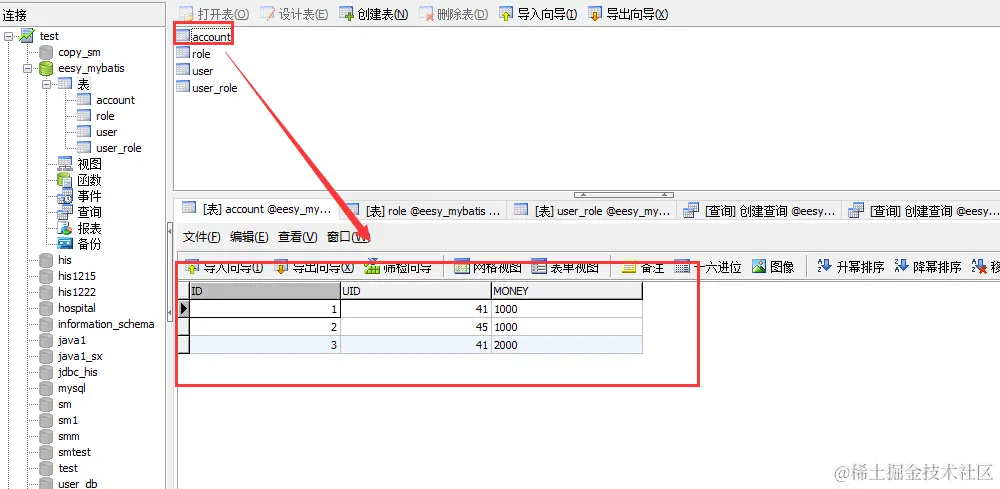Open 导入向导 in the top toolbar
Viewport: 1000px width, 489px height.
pos(538,14)
